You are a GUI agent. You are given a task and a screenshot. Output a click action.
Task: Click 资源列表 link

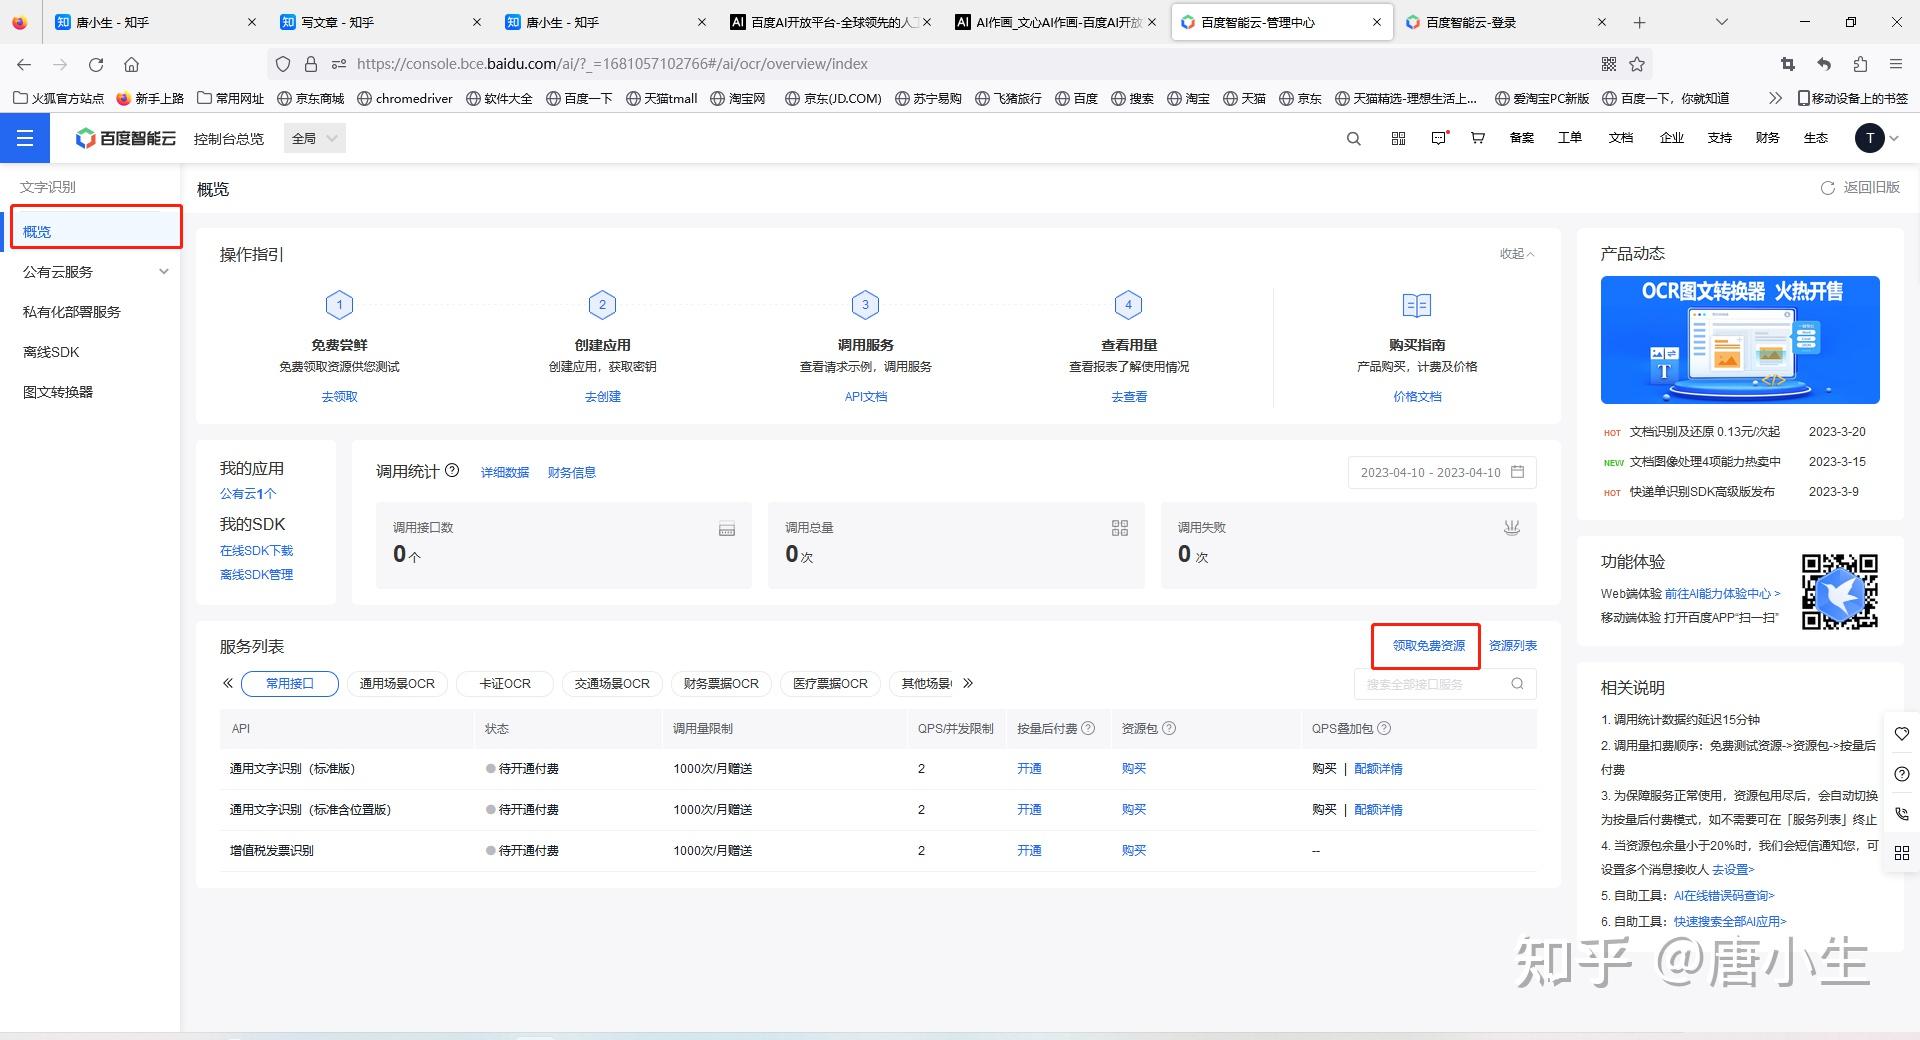[x=1513, y=646]
